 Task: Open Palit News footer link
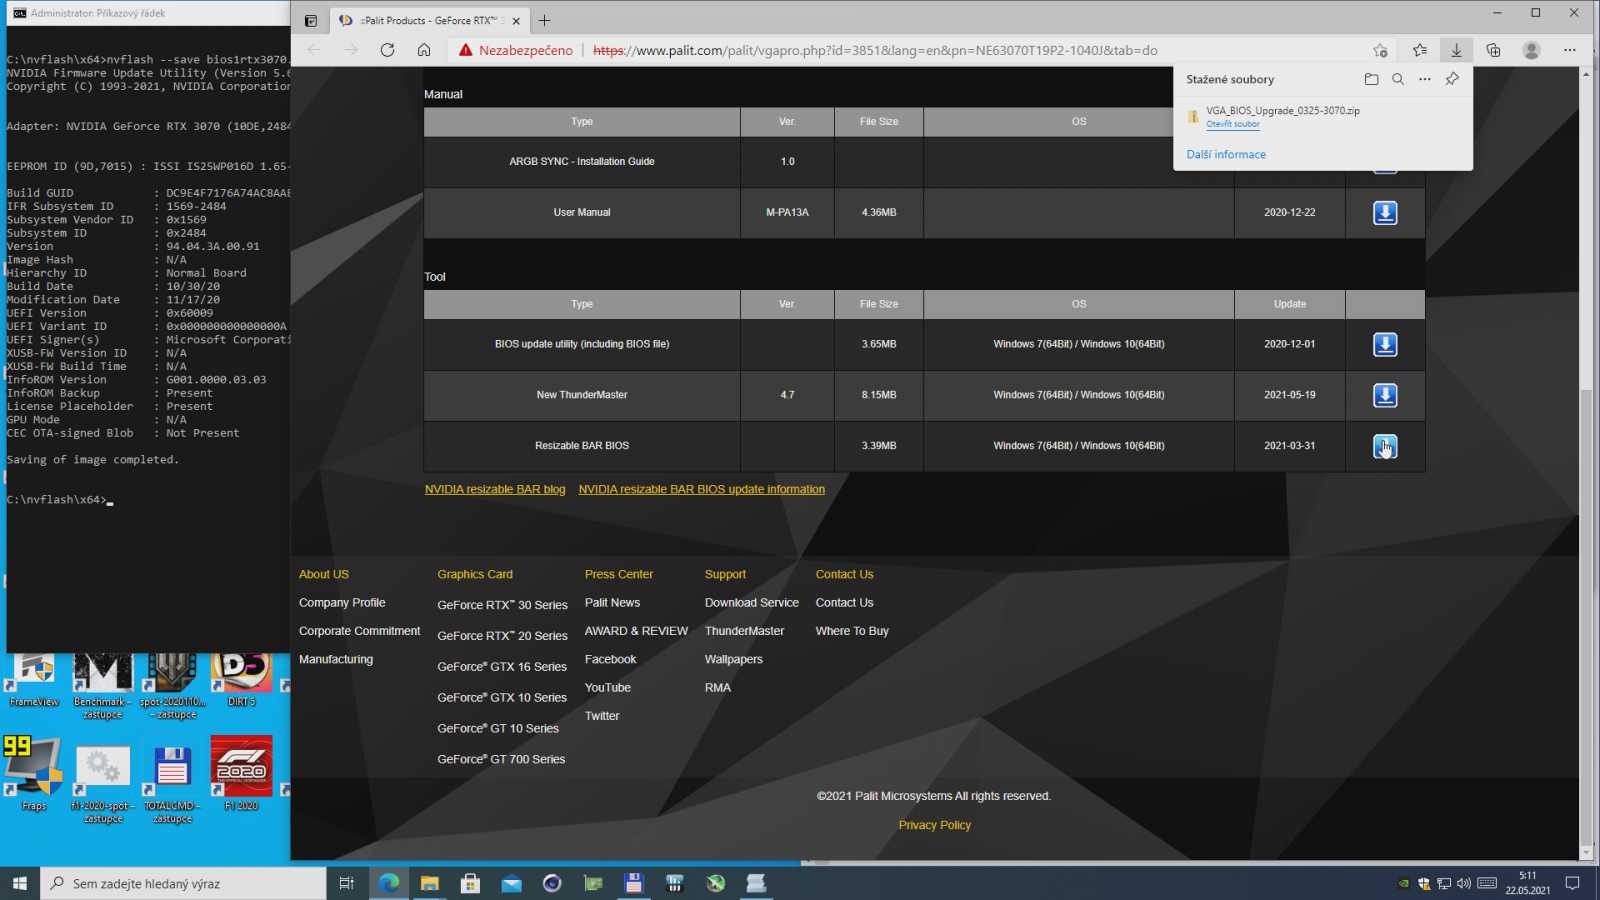612,603
